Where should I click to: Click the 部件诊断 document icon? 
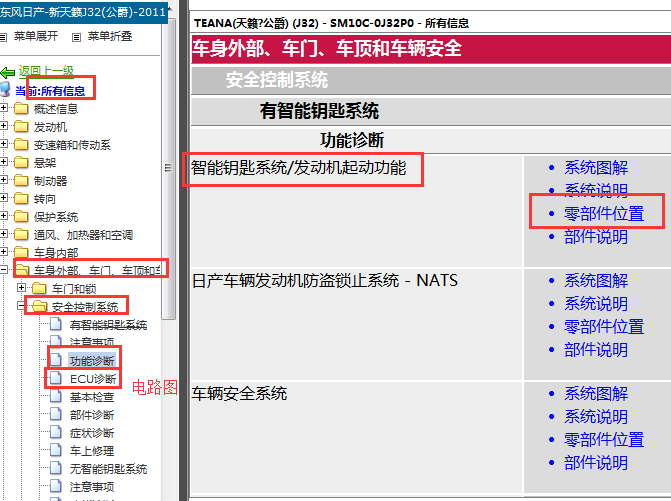pyautogui.click(x=56, y=414)
